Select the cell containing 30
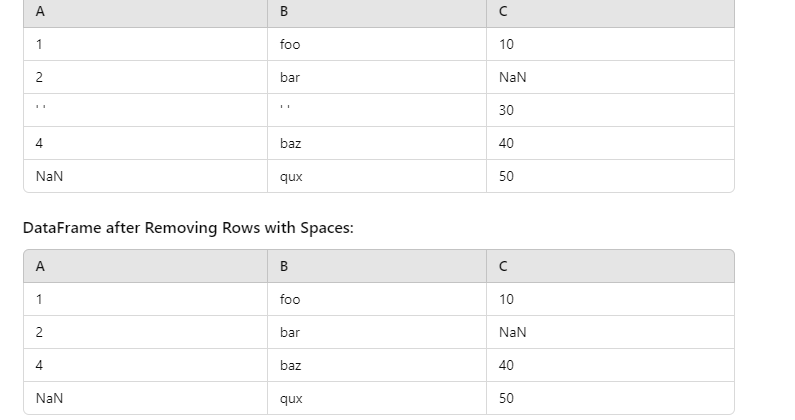Screen dimensions: 795x420 point(610,110)
